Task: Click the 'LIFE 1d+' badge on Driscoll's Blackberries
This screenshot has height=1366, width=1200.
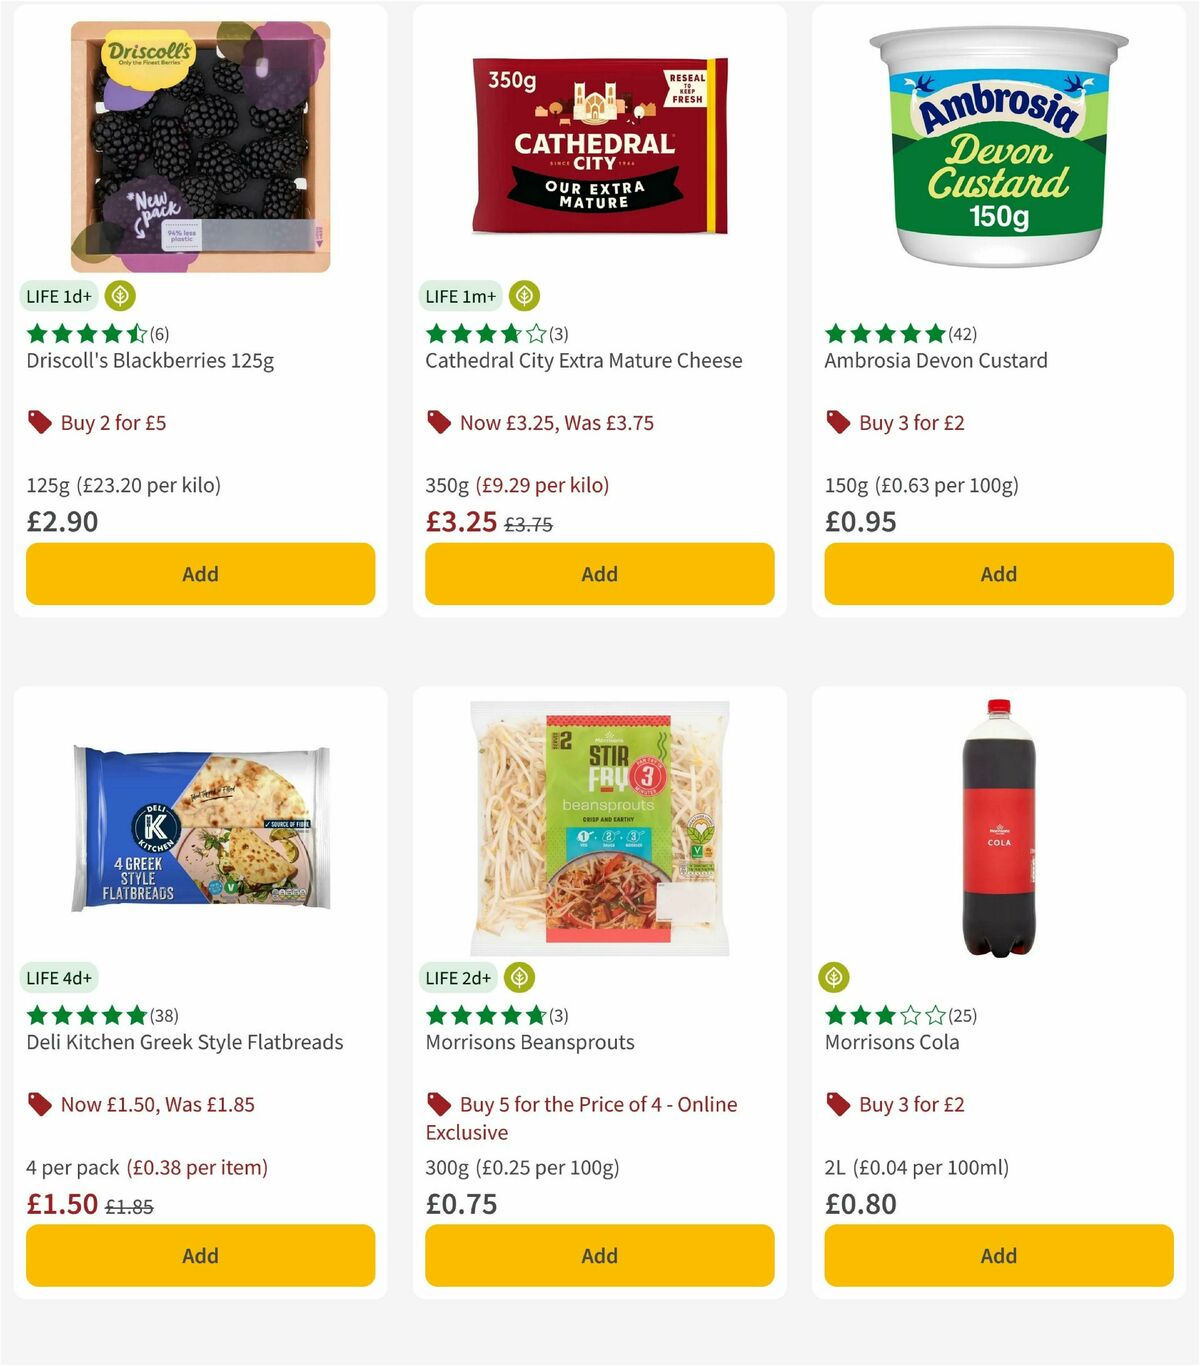Action: coord(58,296)
